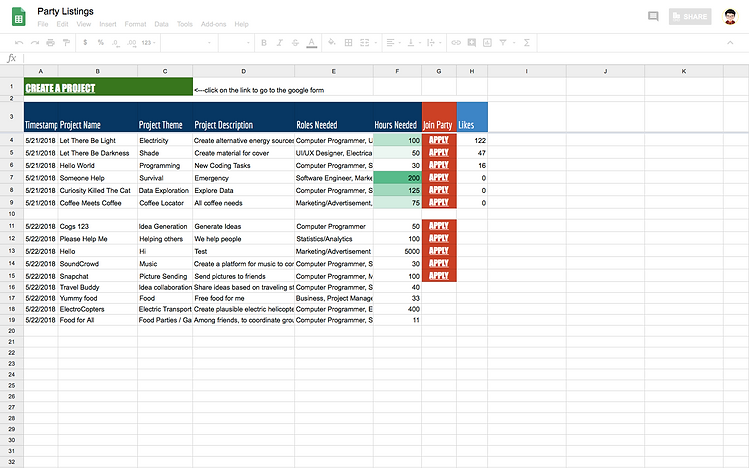Image resolution: width=749 pixels, height=468 pixels.
Task: Format as percent
Action: coord(100,43)
